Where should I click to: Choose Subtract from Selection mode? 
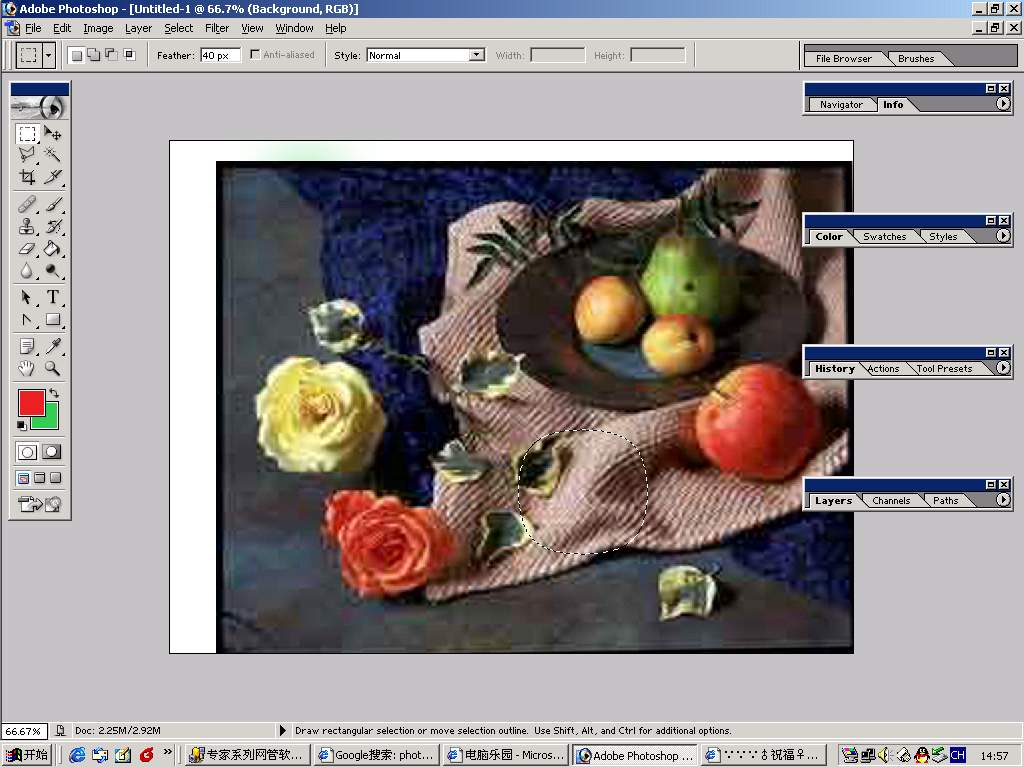coord(112,56)
